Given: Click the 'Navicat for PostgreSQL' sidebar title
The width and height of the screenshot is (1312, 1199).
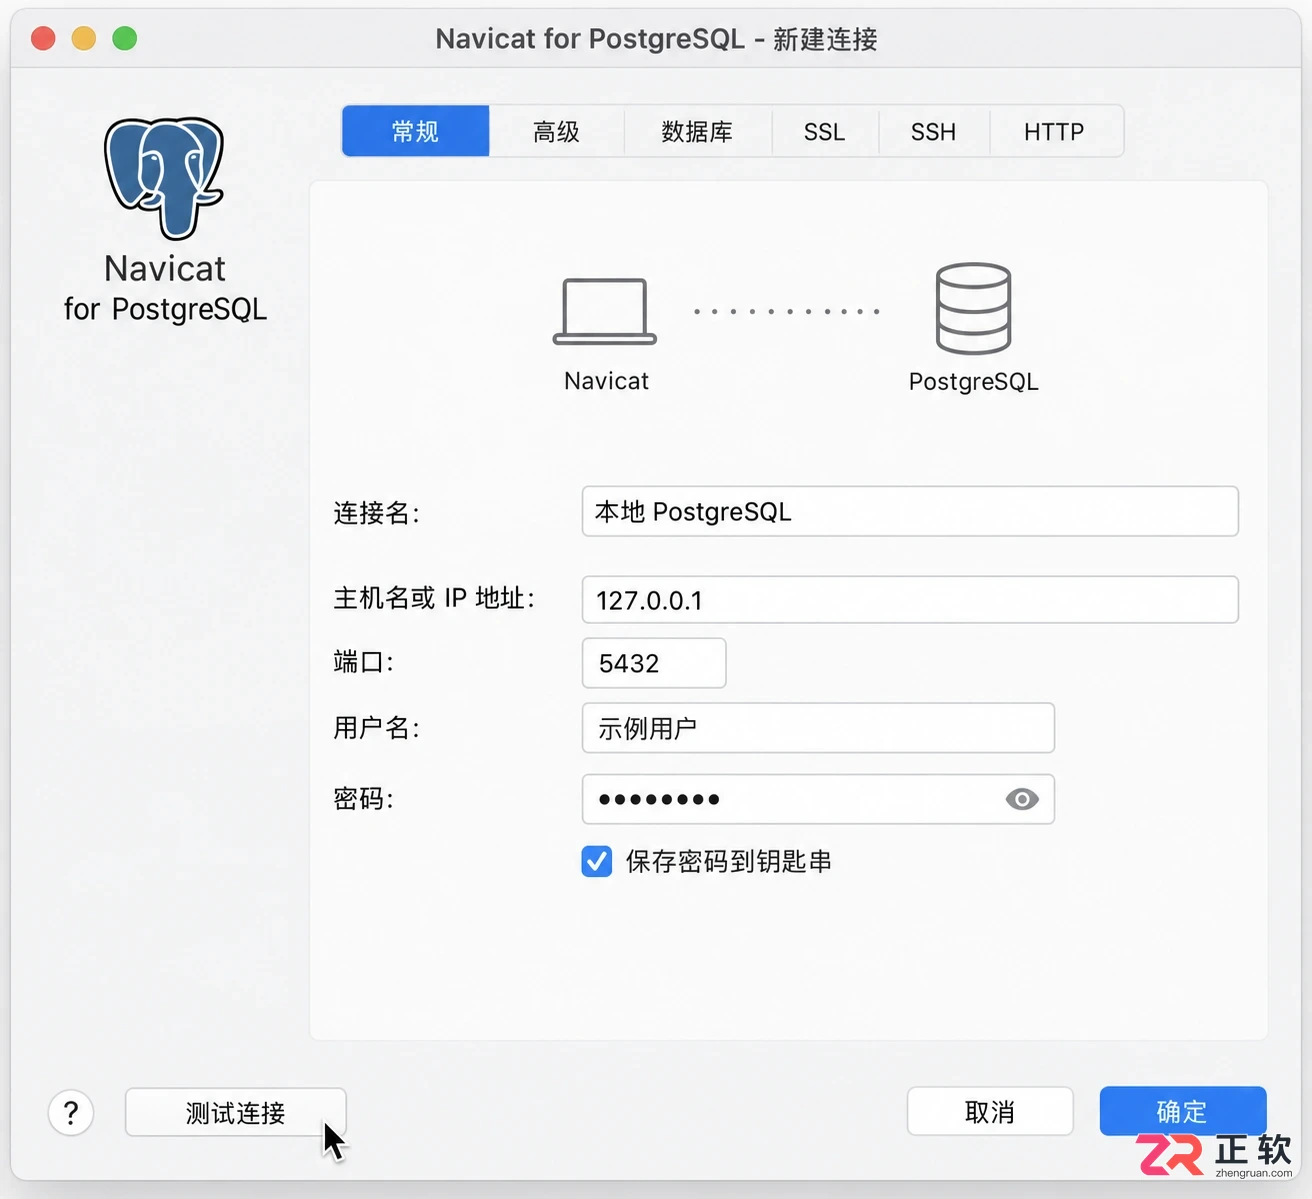Looking at the screenshot, I should [x=165, y=288].
